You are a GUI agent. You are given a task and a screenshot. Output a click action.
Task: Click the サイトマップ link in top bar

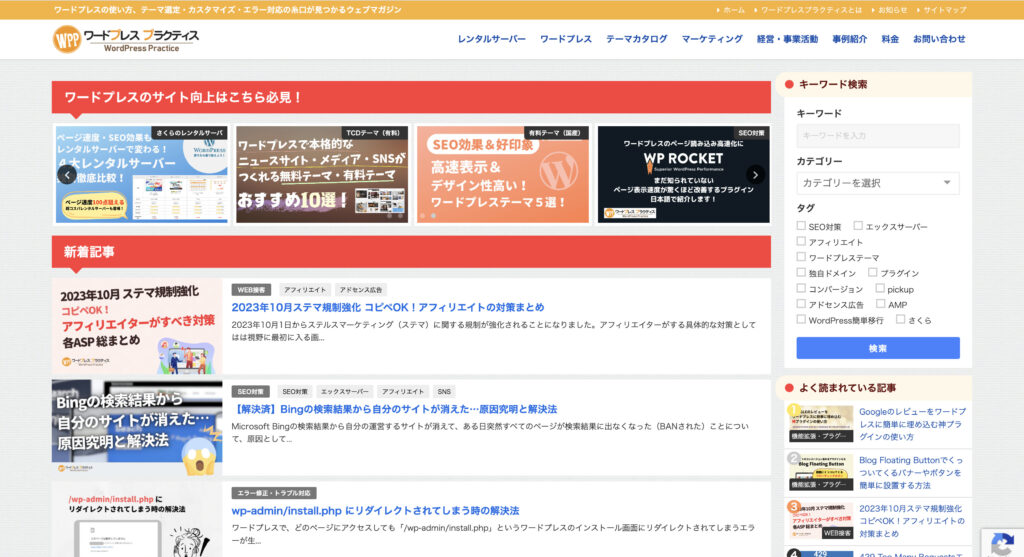click(945, 9)
